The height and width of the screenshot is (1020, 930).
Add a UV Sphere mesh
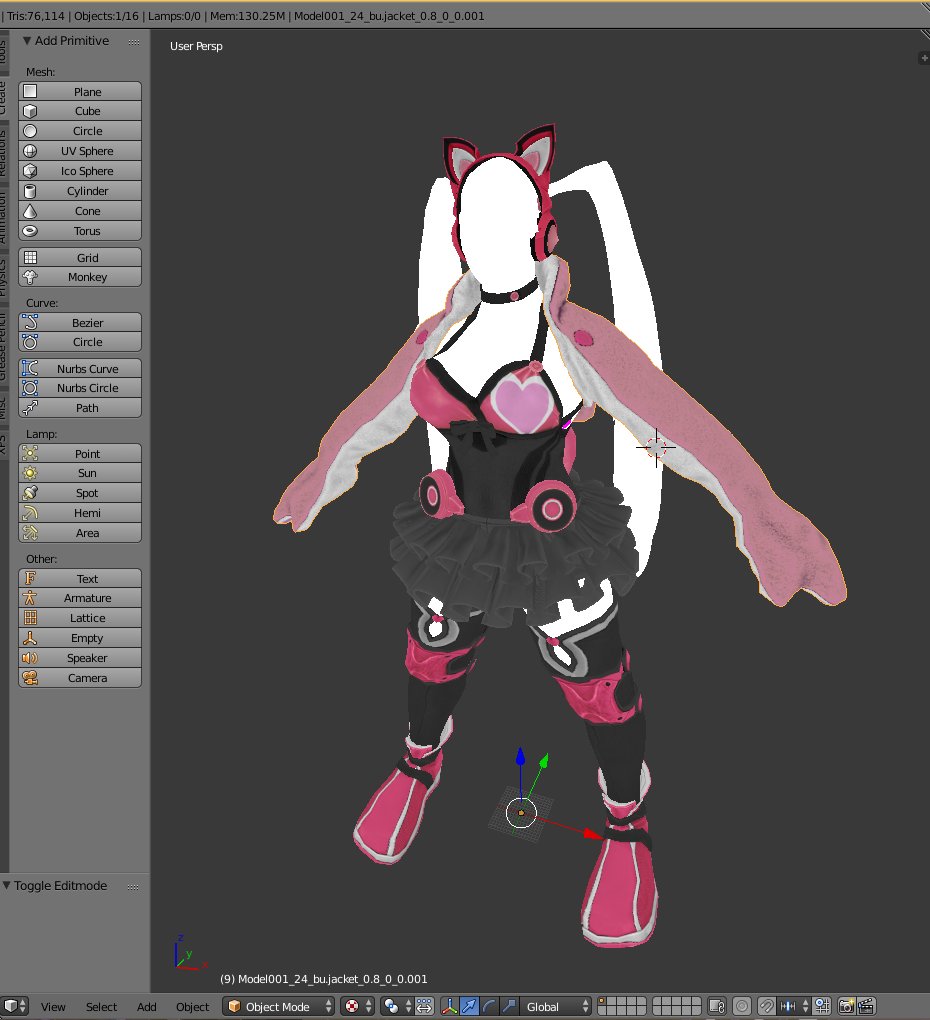(x=80, y=151)
